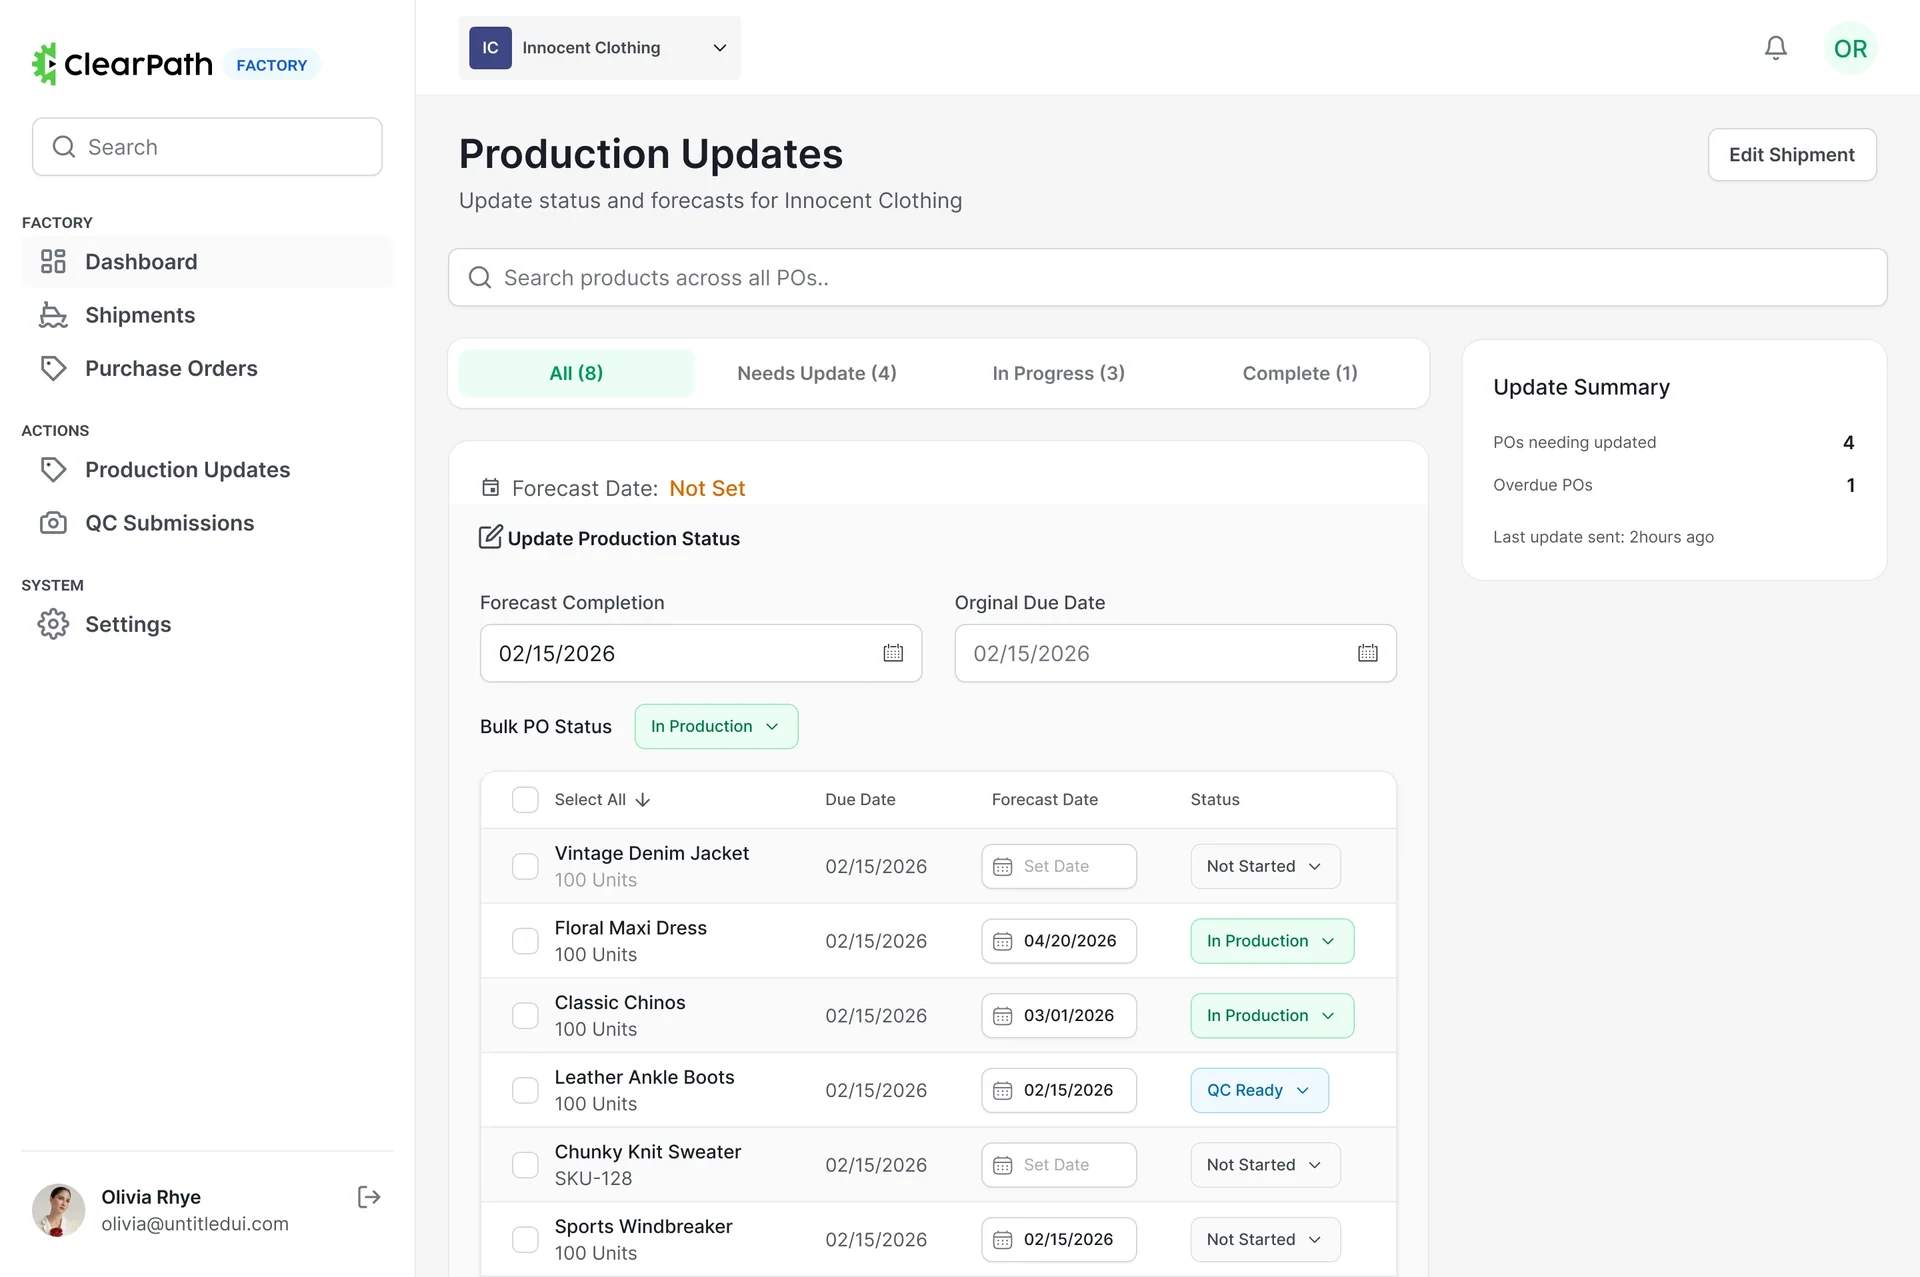
Task: Switch to the All (8) tab
Action: [x=576, y=373]
